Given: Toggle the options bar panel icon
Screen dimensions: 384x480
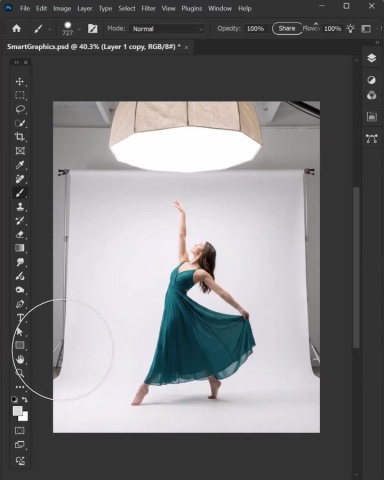Looking at the screenshot, I should click(366, 29).
